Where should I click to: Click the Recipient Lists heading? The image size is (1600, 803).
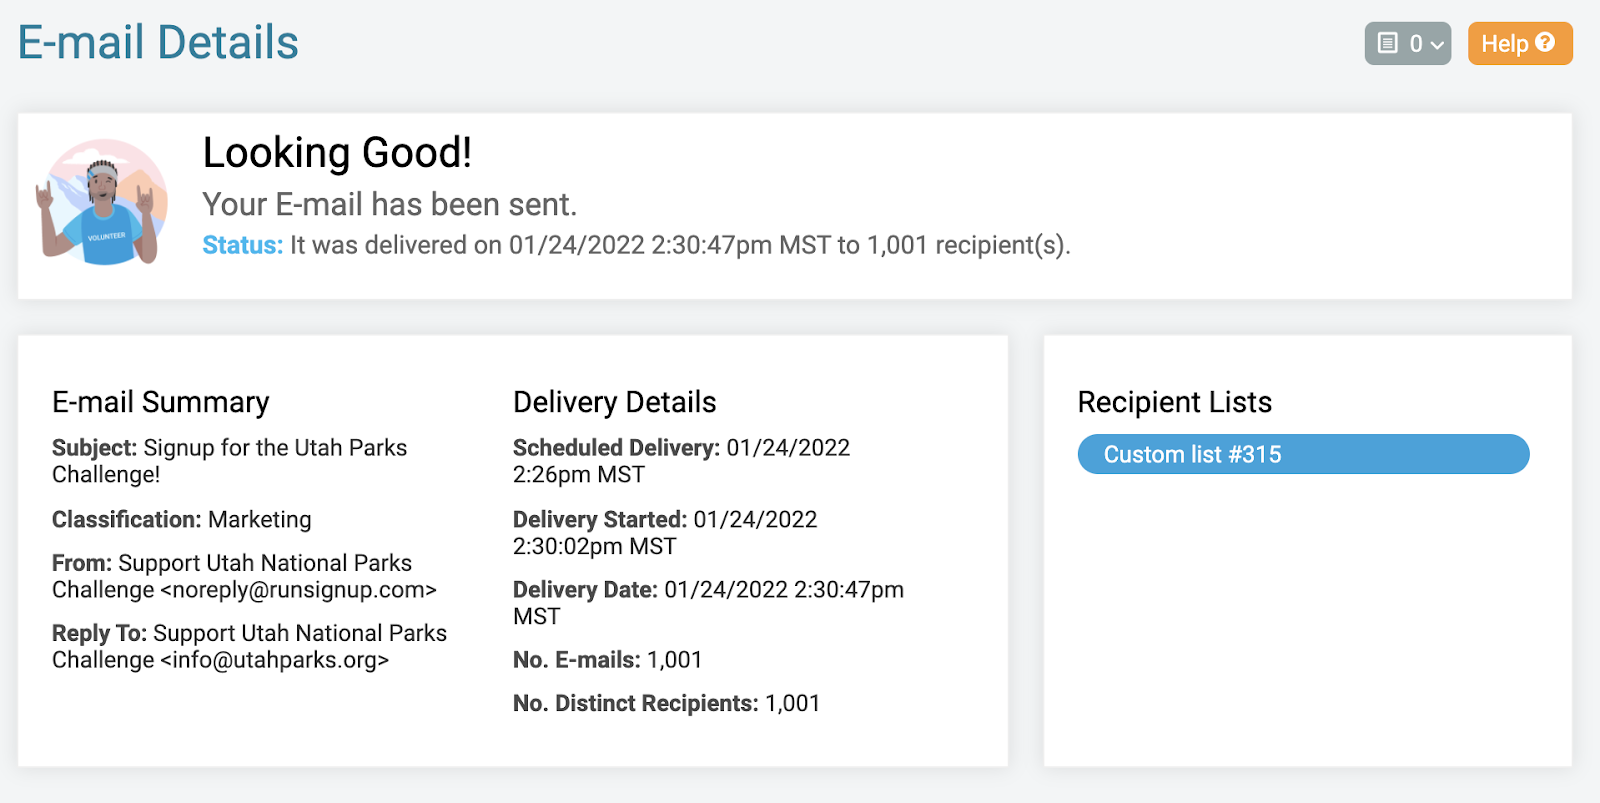click(1174, 402)
